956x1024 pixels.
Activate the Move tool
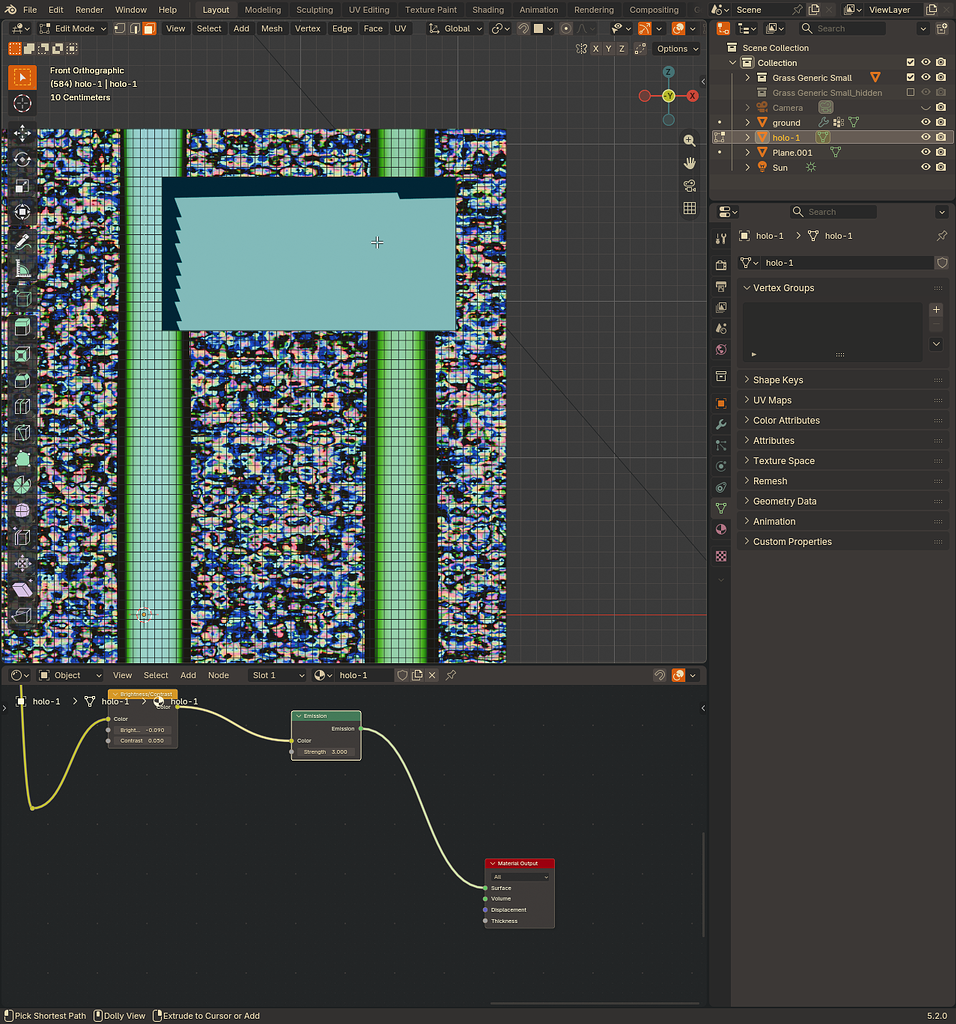click(22, 133)
